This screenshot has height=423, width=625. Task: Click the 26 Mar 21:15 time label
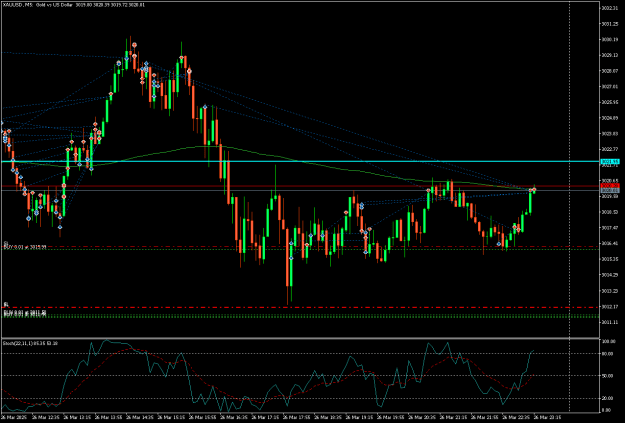[451, 417]
